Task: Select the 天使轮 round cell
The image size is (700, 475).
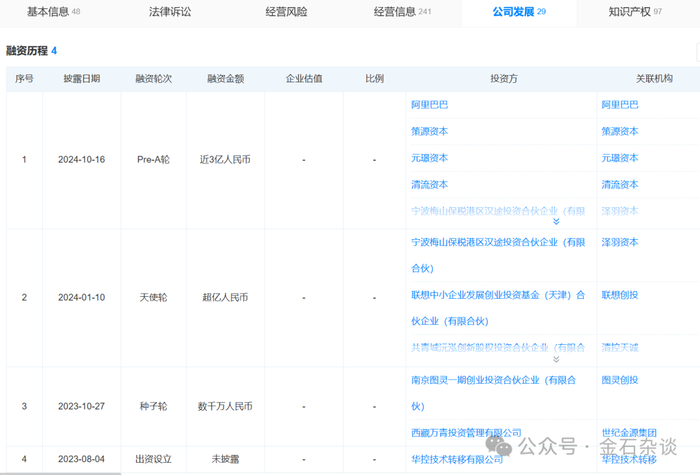Action: [154, 298]
